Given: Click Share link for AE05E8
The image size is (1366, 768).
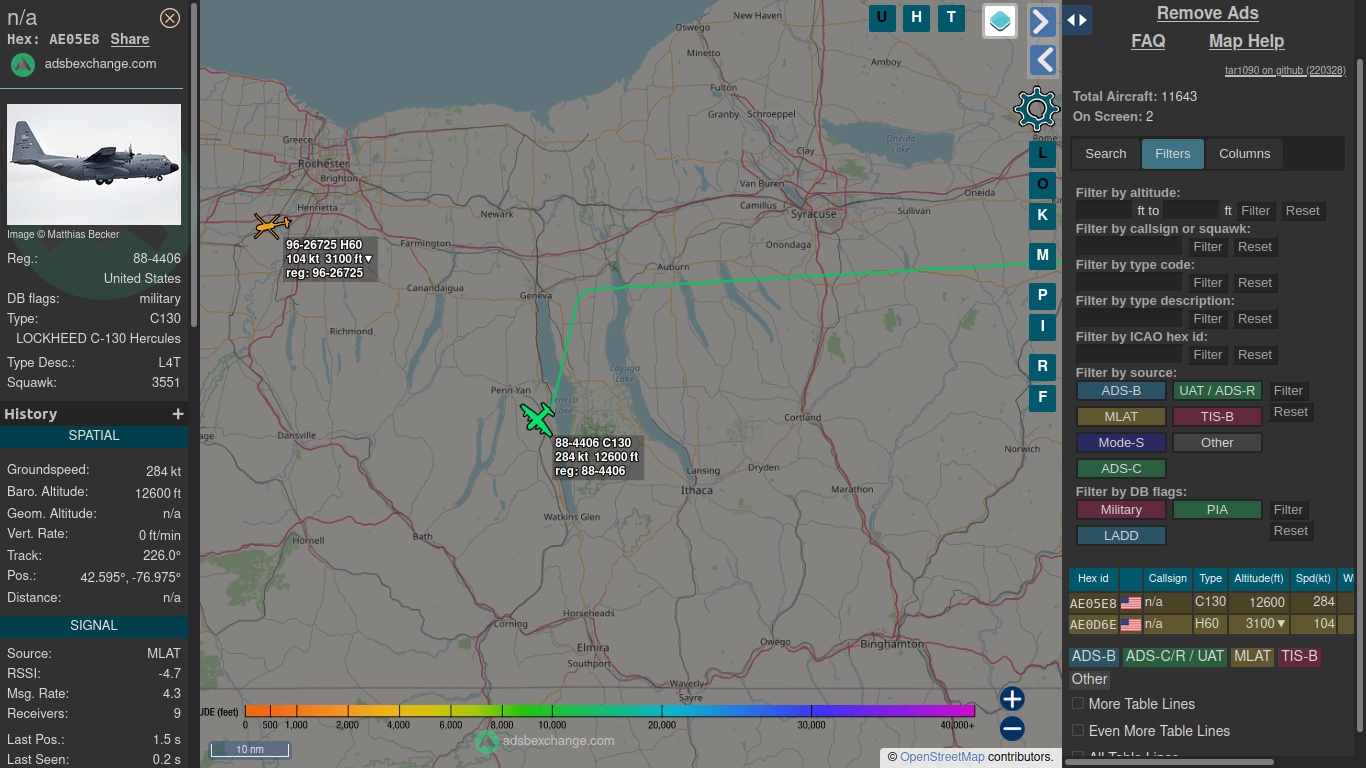Looking at the screenshot, I should point(130,39).
